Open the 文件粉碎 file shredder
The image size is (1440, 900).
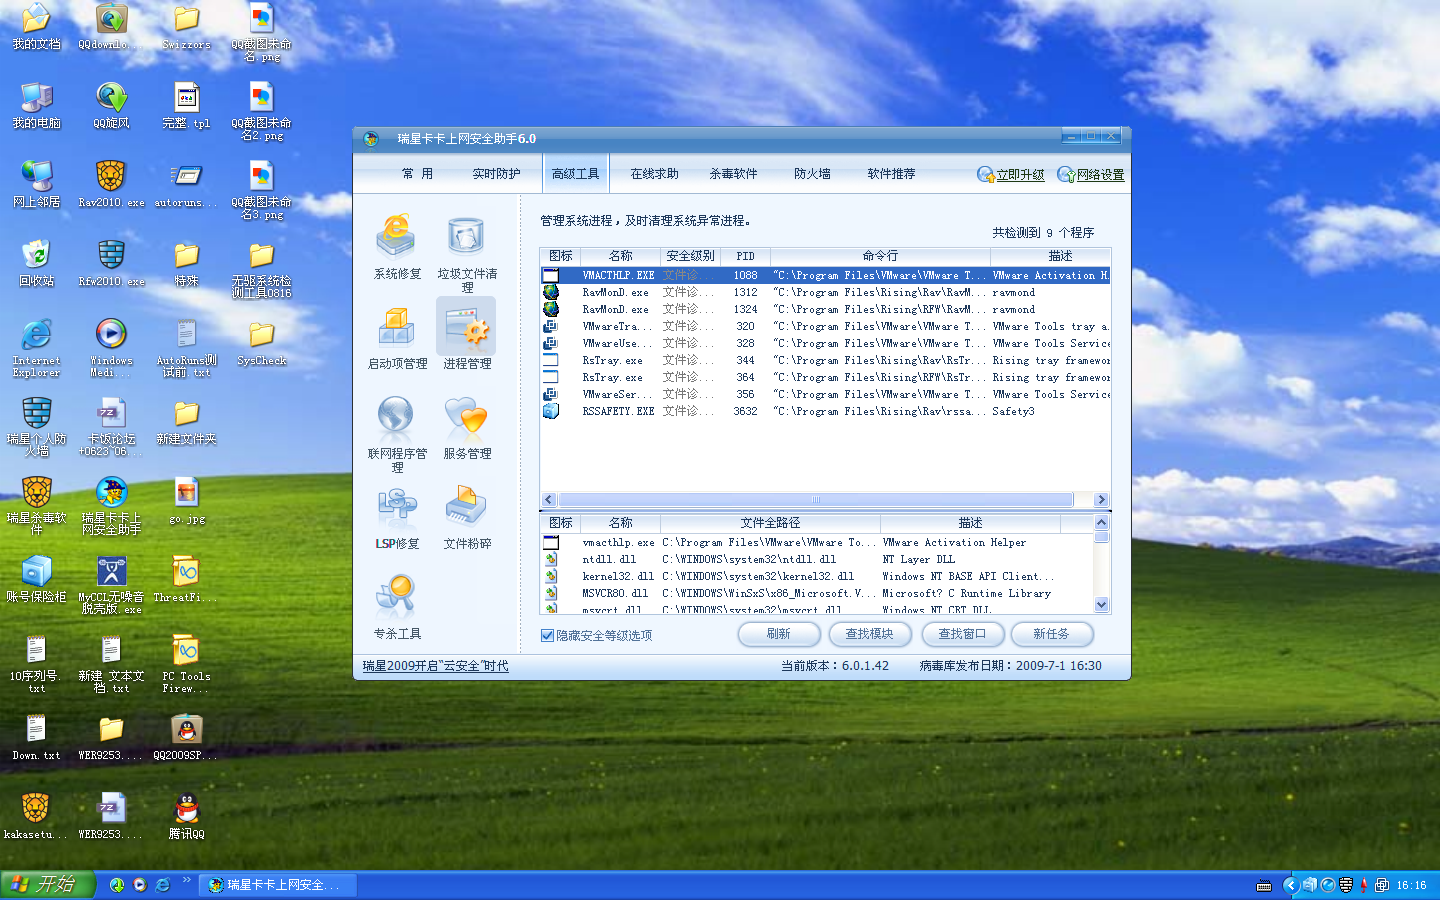466,510
